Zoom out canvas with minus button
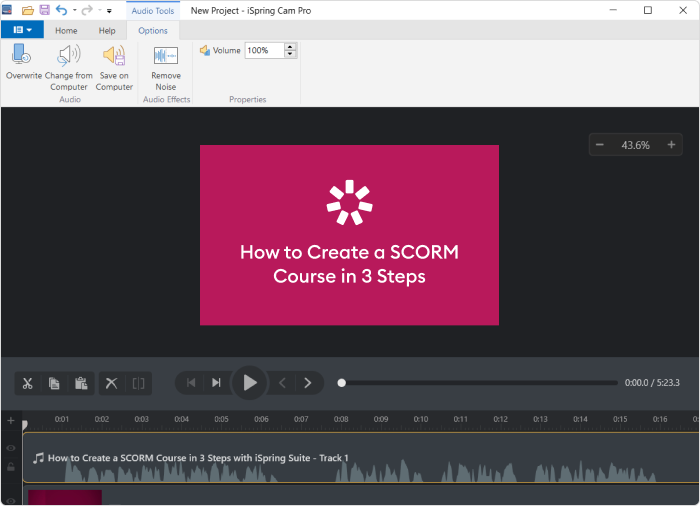Viewport: 700px width, 506px height. point(600,145)
